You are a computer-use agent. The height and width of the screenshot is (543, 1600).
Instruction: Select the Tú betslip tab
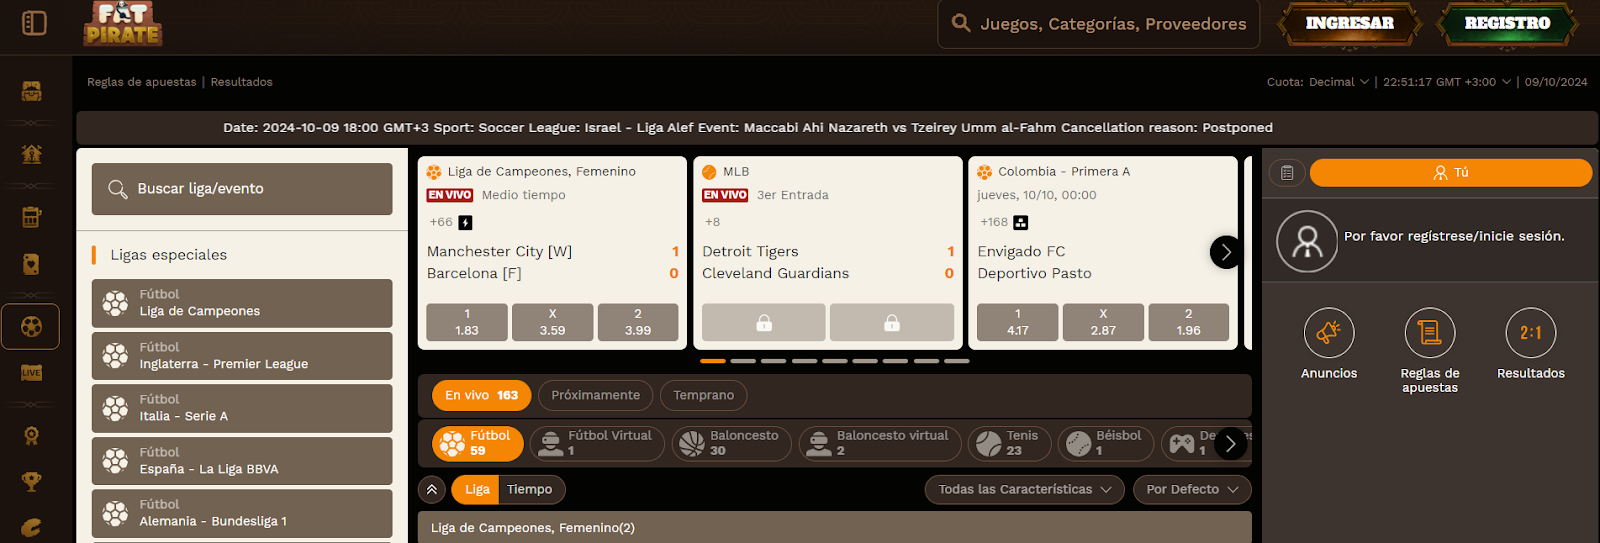pos(1451,173)
